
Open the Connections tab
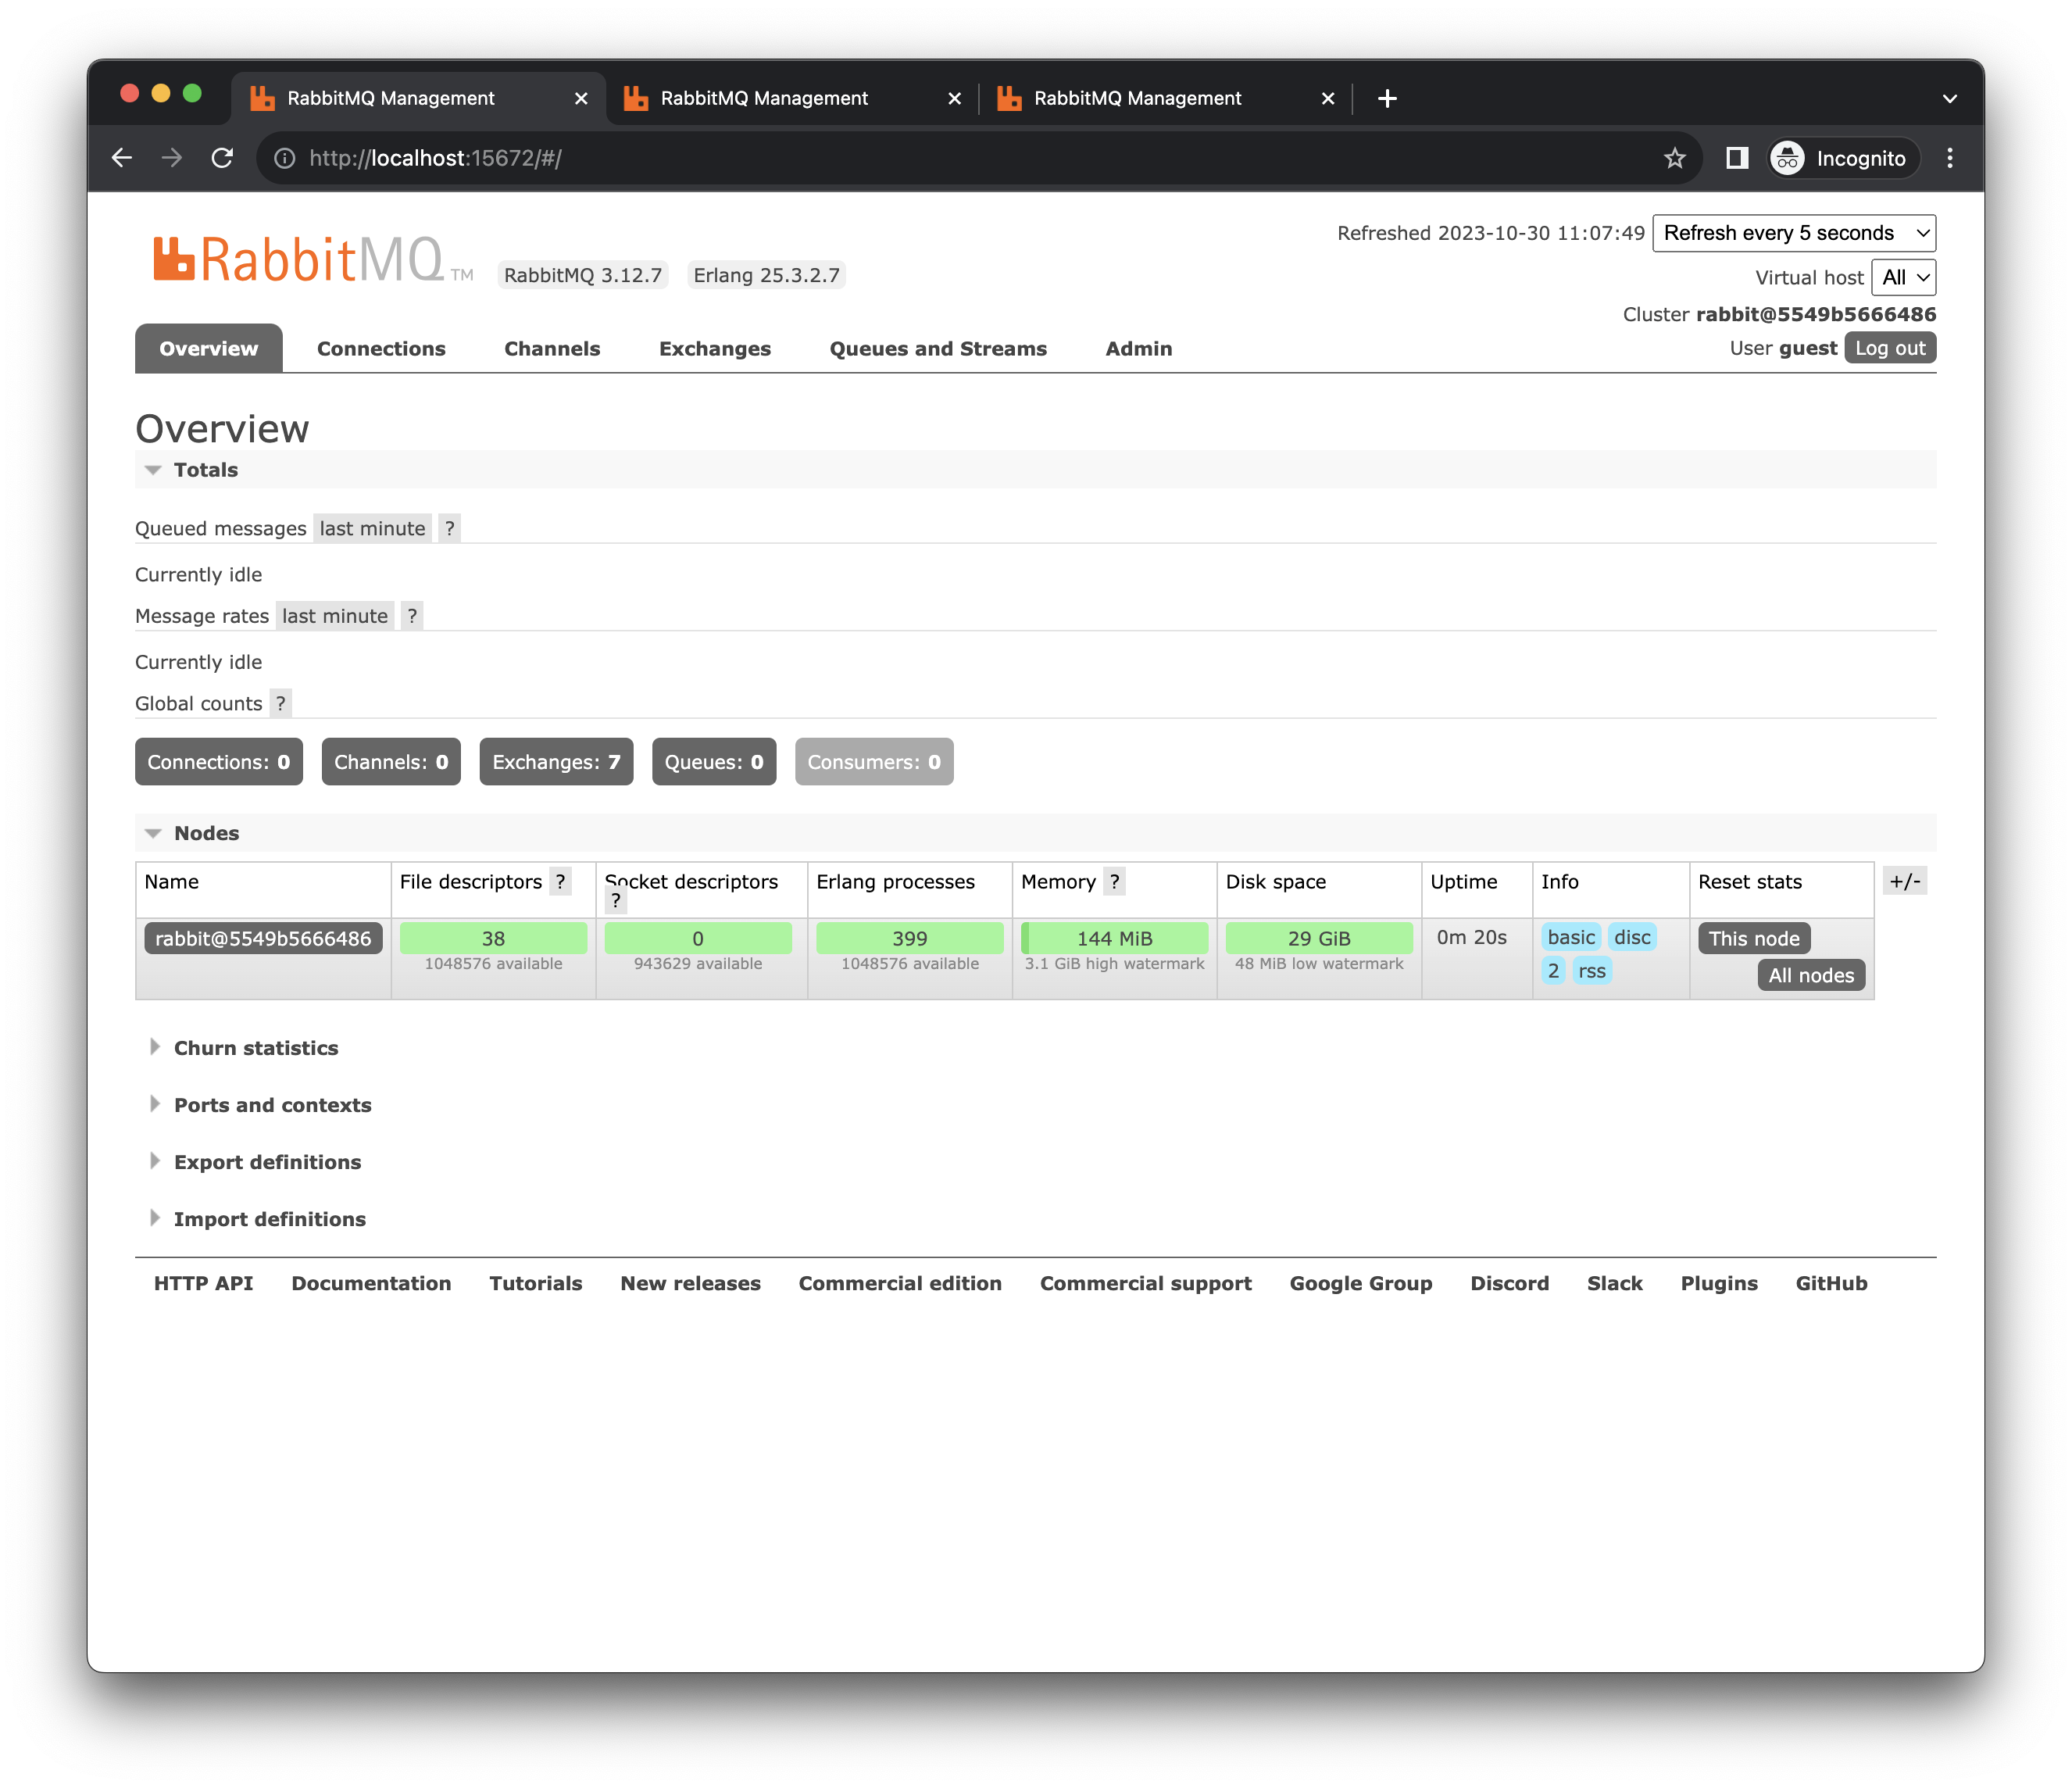[381, 348]
